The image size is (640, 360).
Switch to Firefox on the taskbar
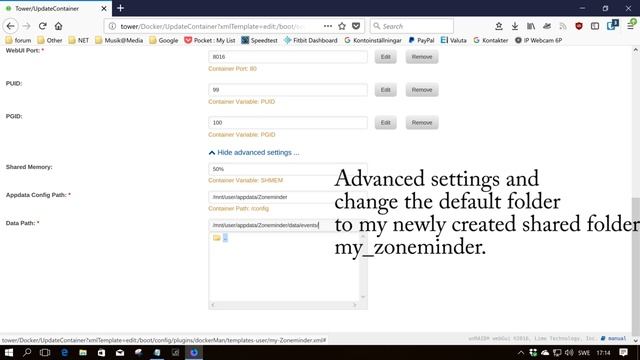(194, 353)
